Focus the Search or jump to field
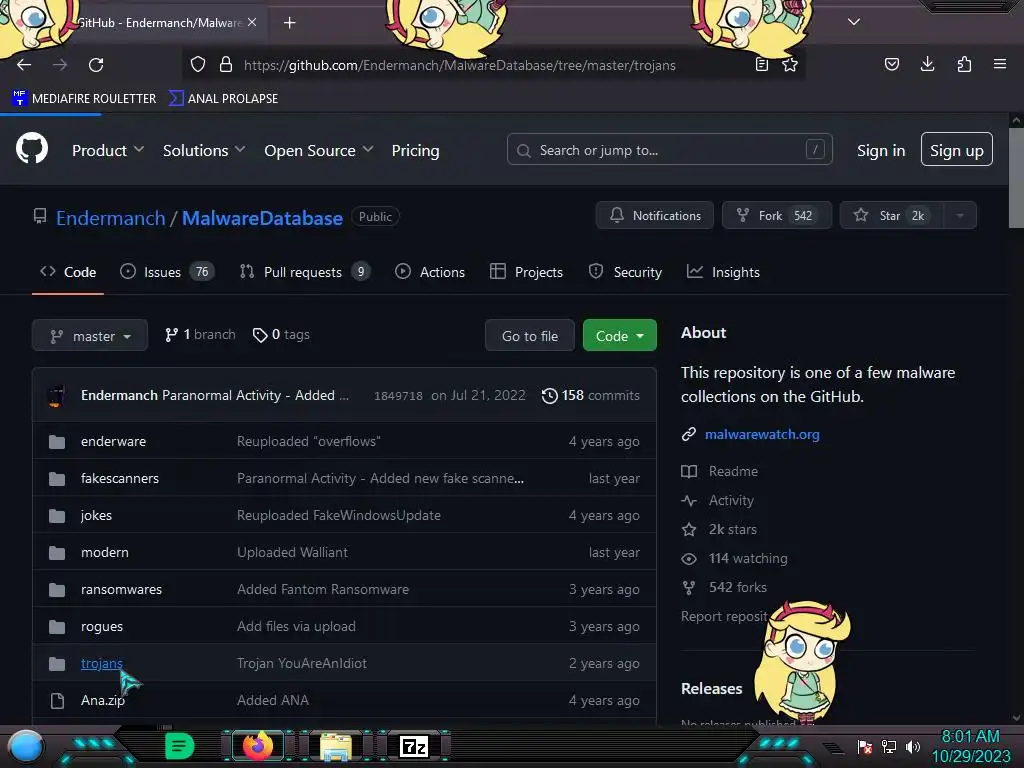Image resolution: width=1024 pixels, height=768 pixels. point(669,150)
